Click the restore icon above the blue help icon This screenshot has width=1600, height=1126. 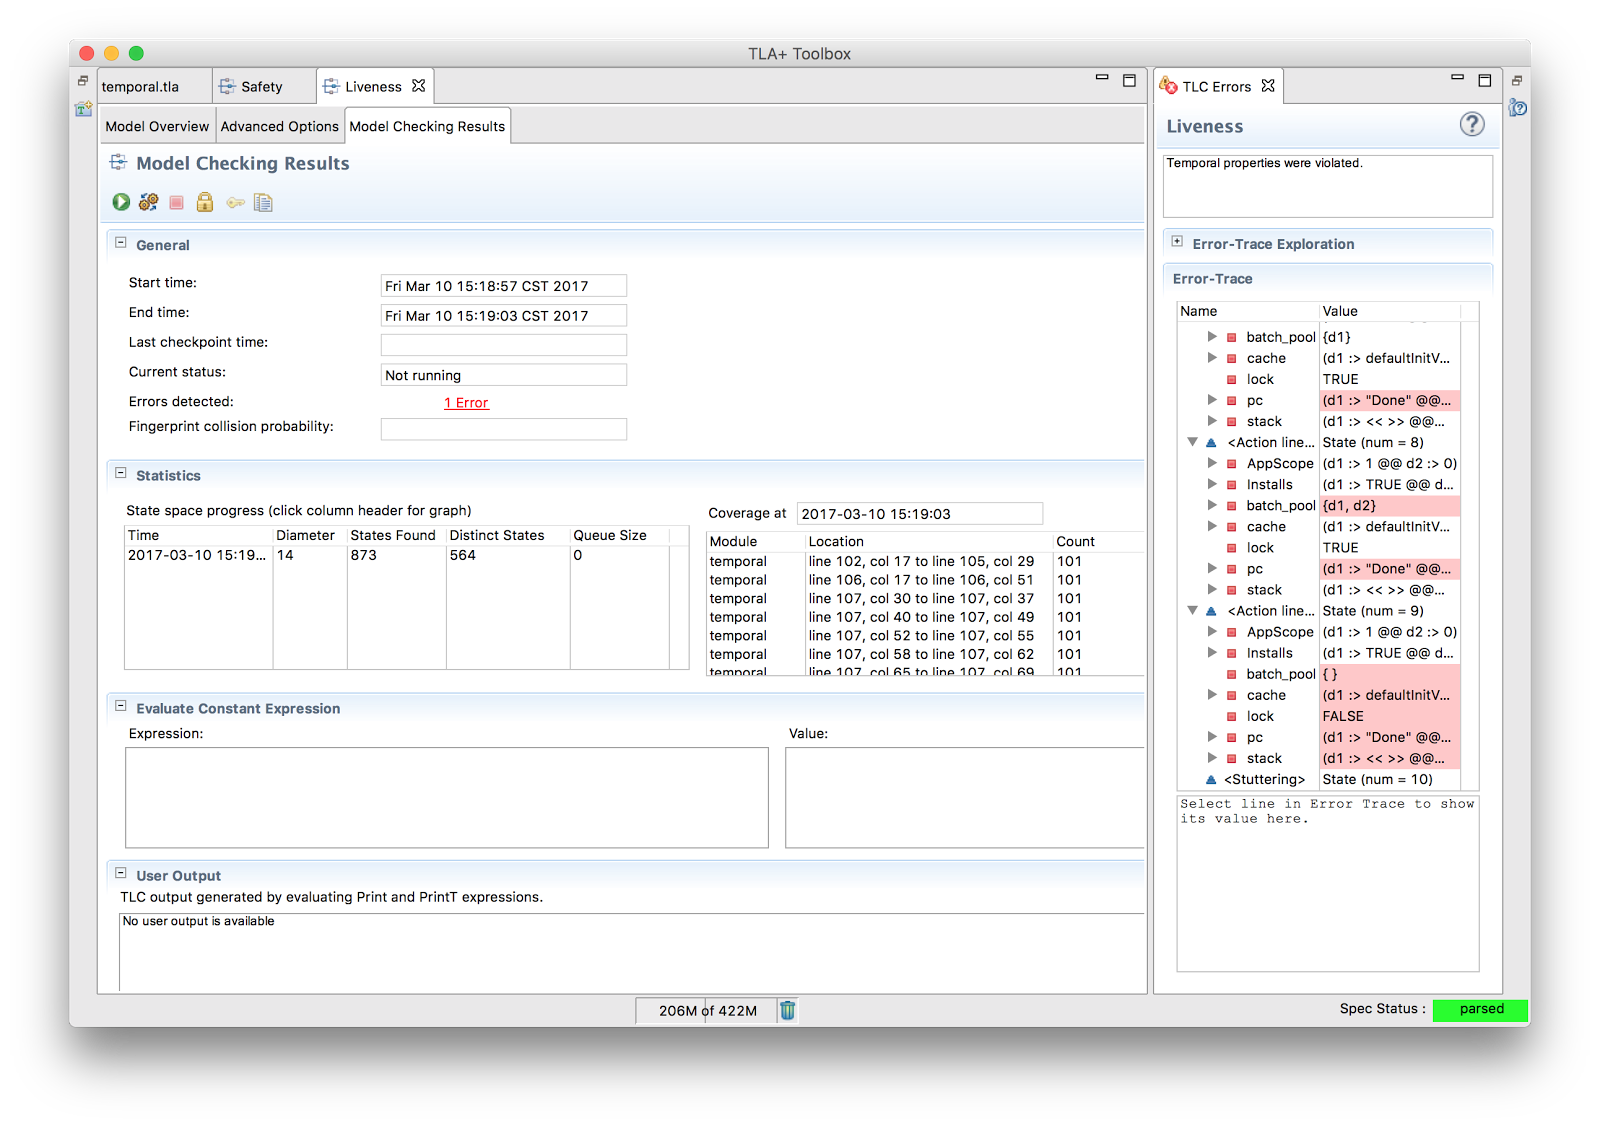click(x=1517, y=80)
